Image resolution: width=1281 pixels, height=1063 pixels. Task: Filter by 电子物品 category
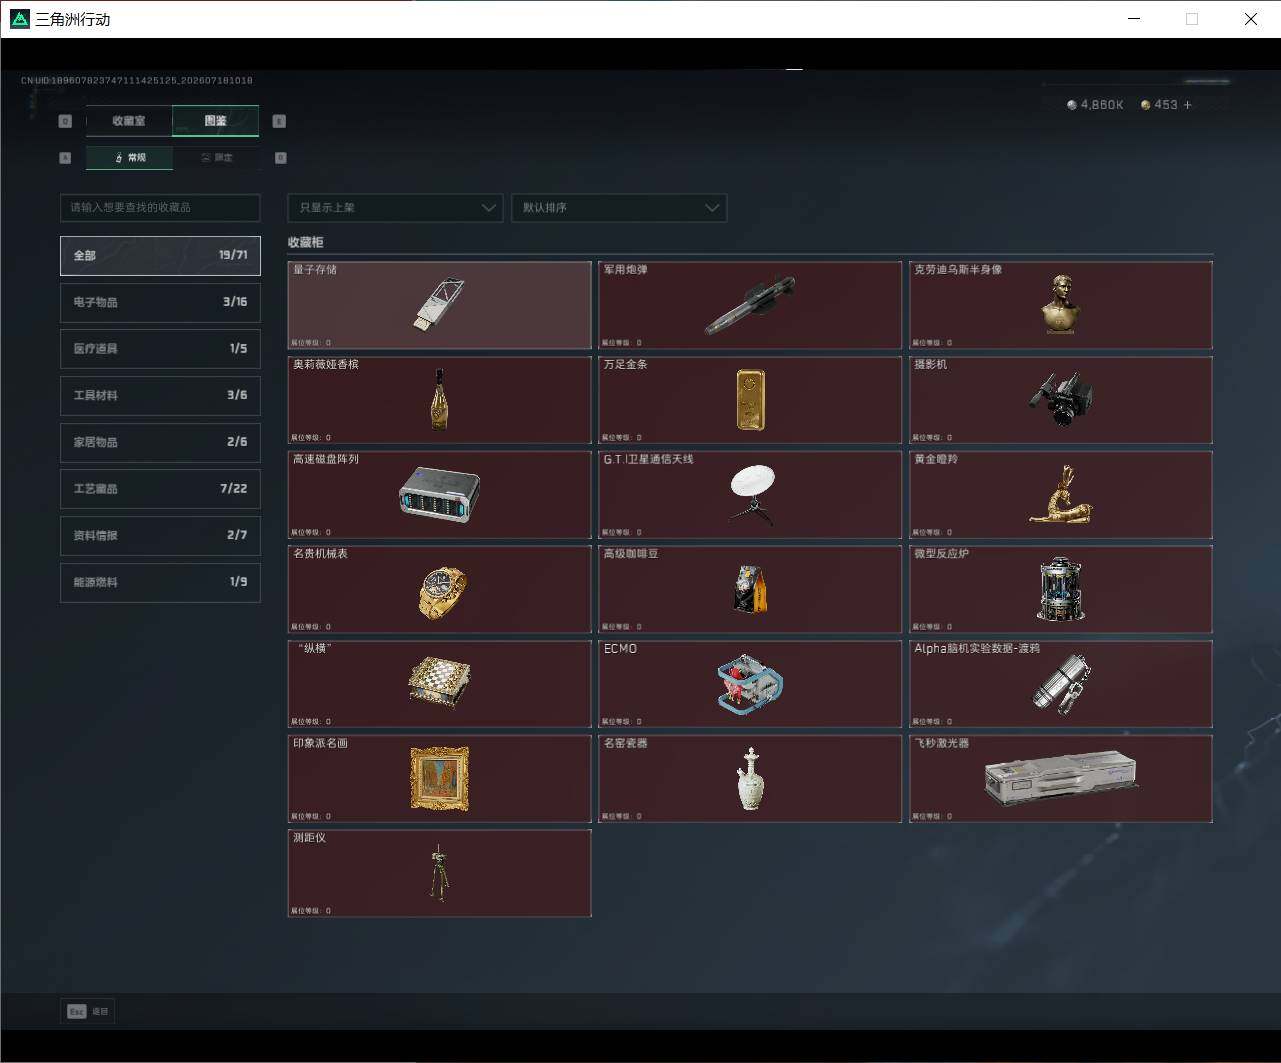pos(160,302)
